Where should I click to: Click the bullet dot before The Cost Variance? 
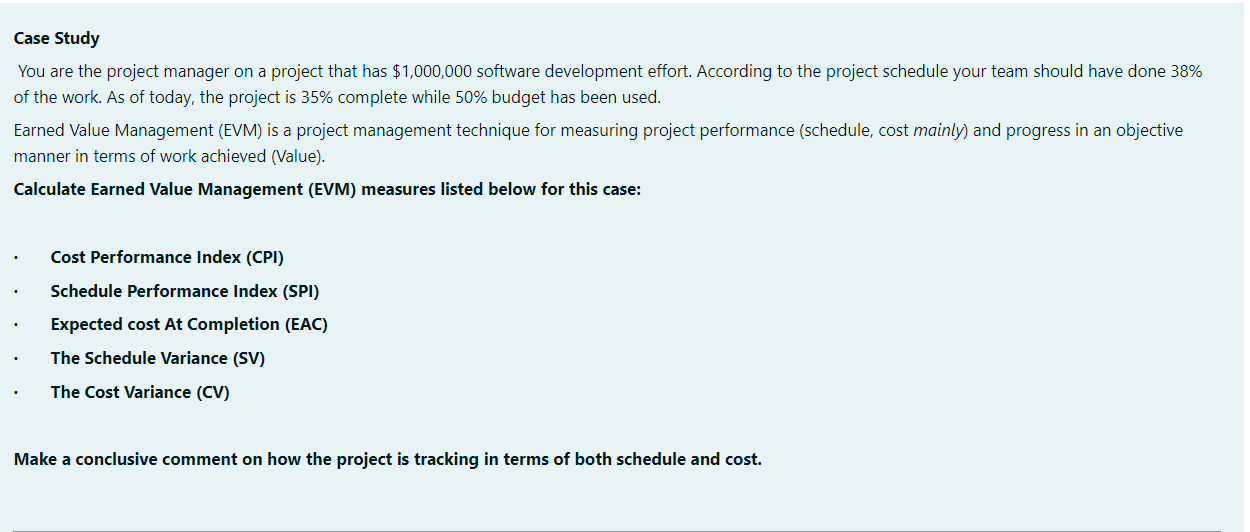tap(17, 393)
